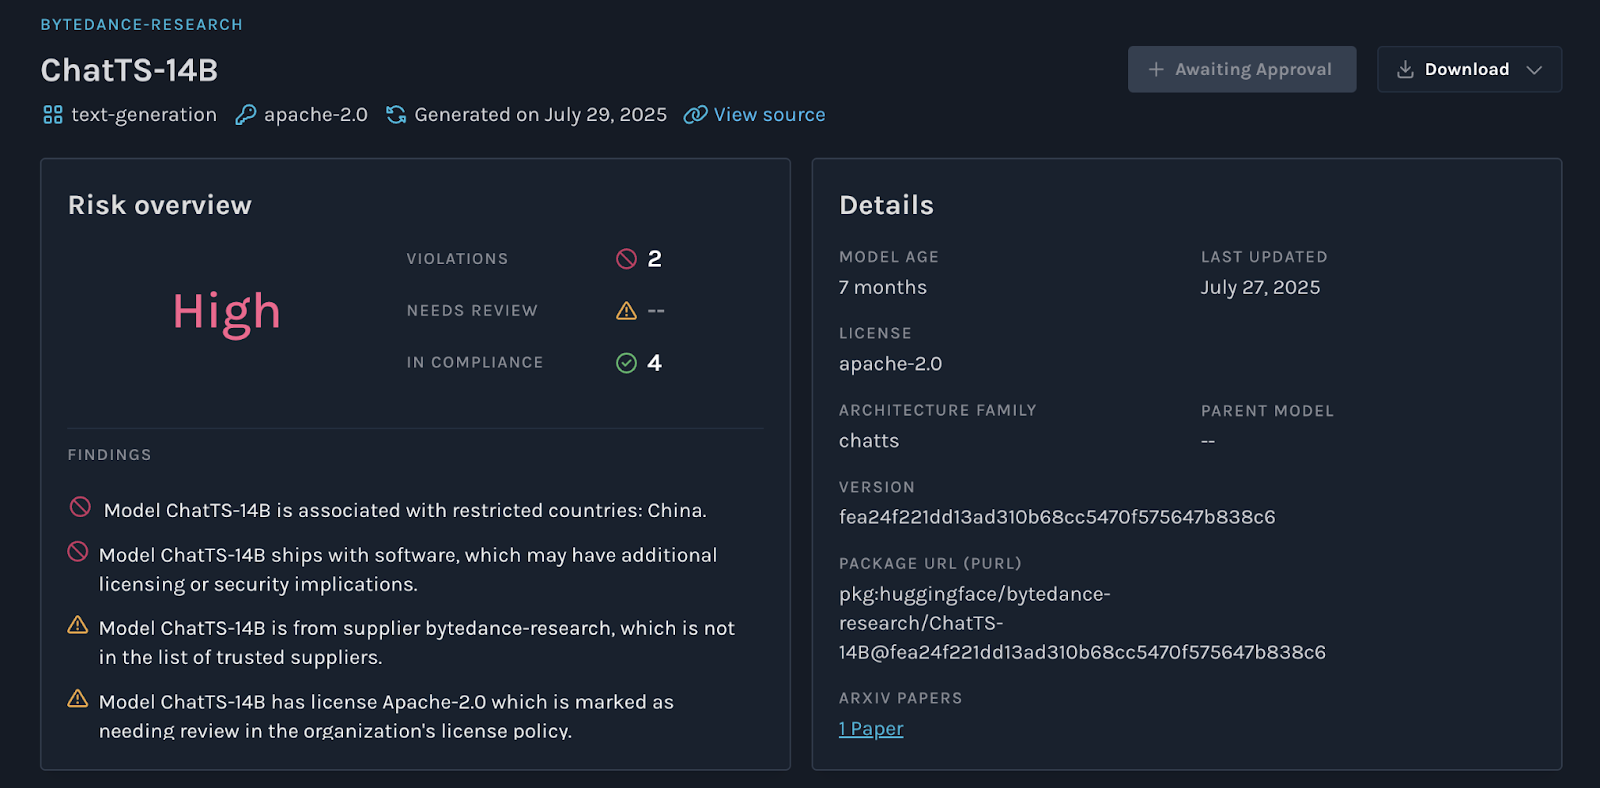Click Generated on July 29, 2025 text
This screenshot has width=1600, height=788.
(540, 115)
